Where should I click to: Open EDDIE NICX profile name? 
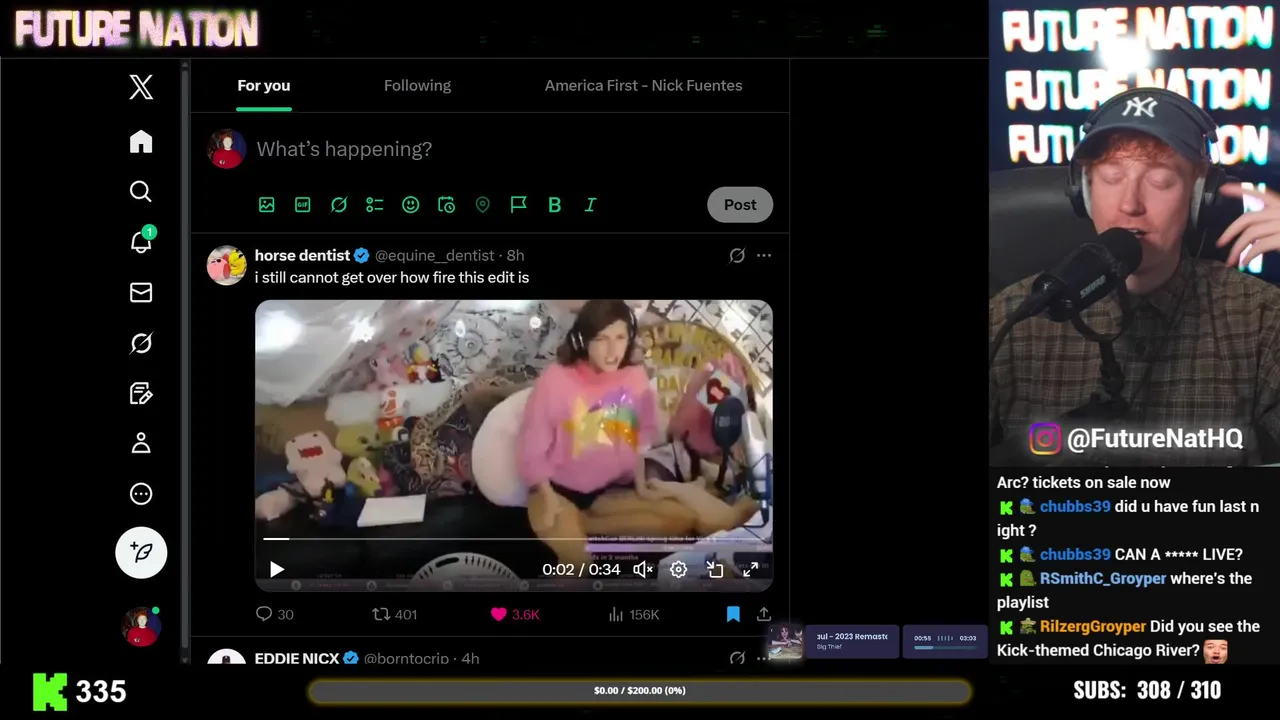coord(297,658)
